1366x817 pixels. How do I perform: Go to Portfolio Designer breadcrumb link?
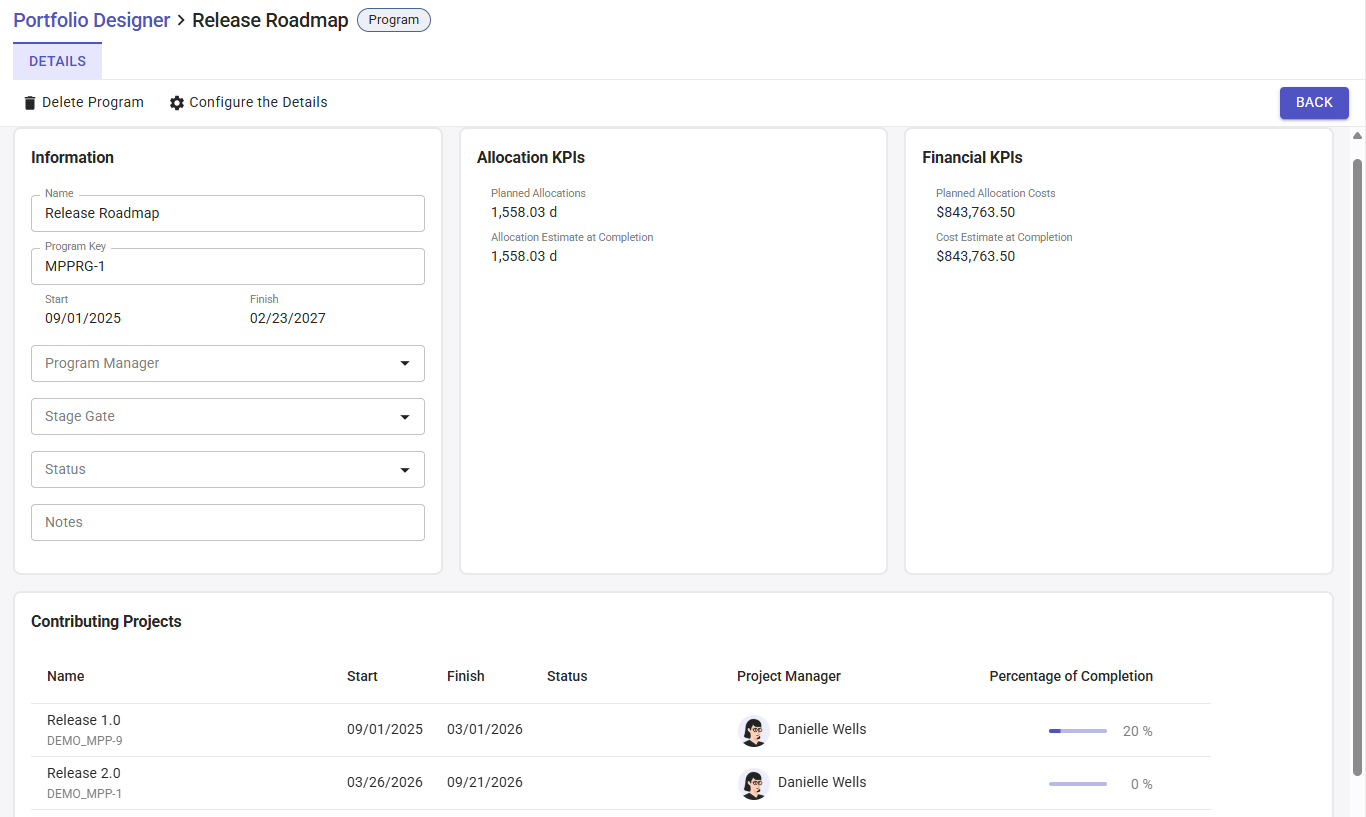point(91,20)
